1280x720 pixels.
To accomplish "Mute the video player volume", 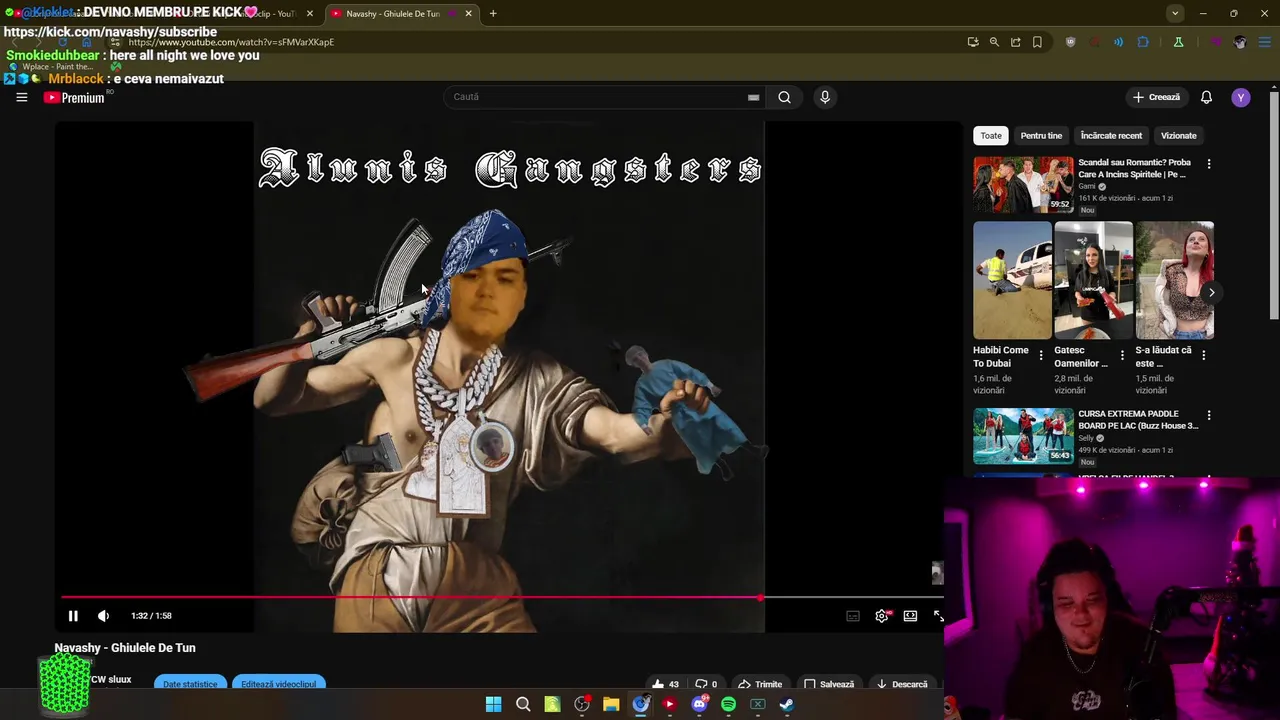I will (x=103, y=616).
